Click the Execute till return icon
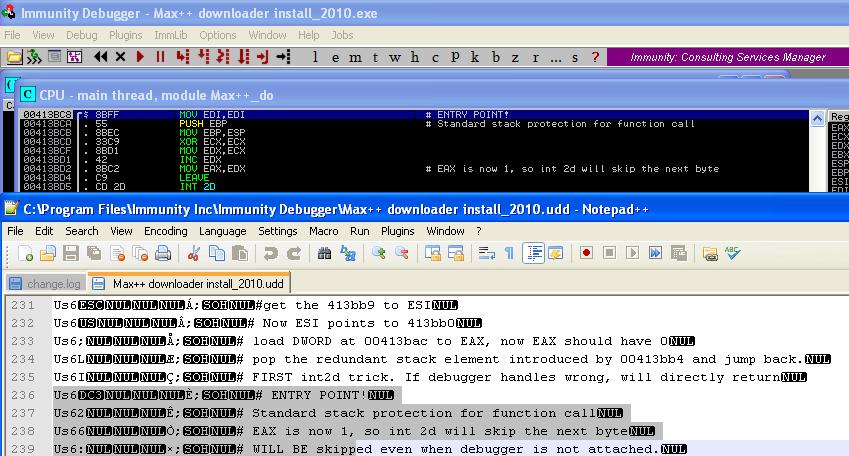The width and height of the screenshot is (849, 456). 263,56
